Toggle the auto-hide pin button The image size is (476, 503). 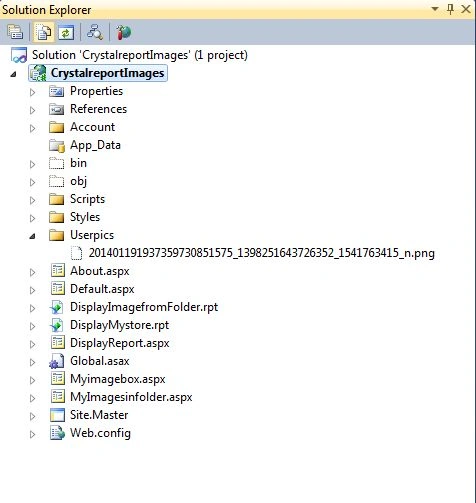[450, 9]
